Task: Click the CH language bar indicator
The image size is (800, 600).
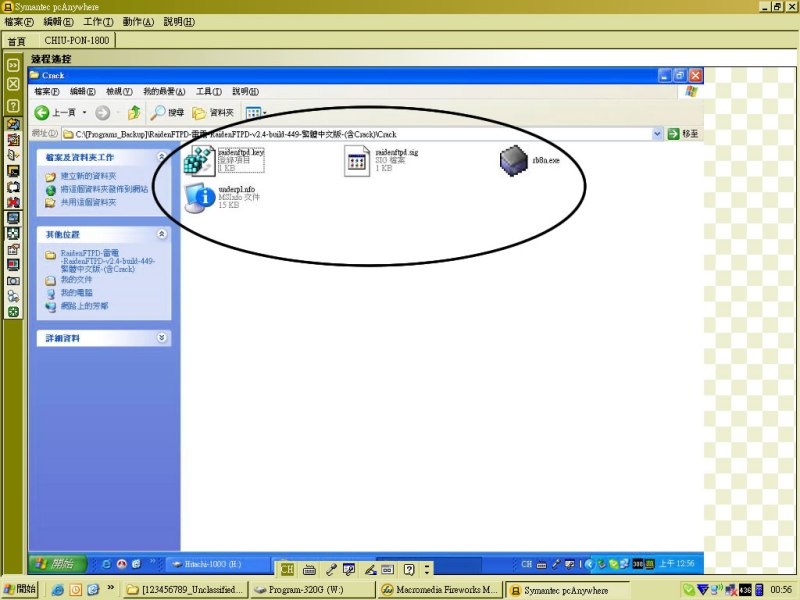Action: coord(287,569)
